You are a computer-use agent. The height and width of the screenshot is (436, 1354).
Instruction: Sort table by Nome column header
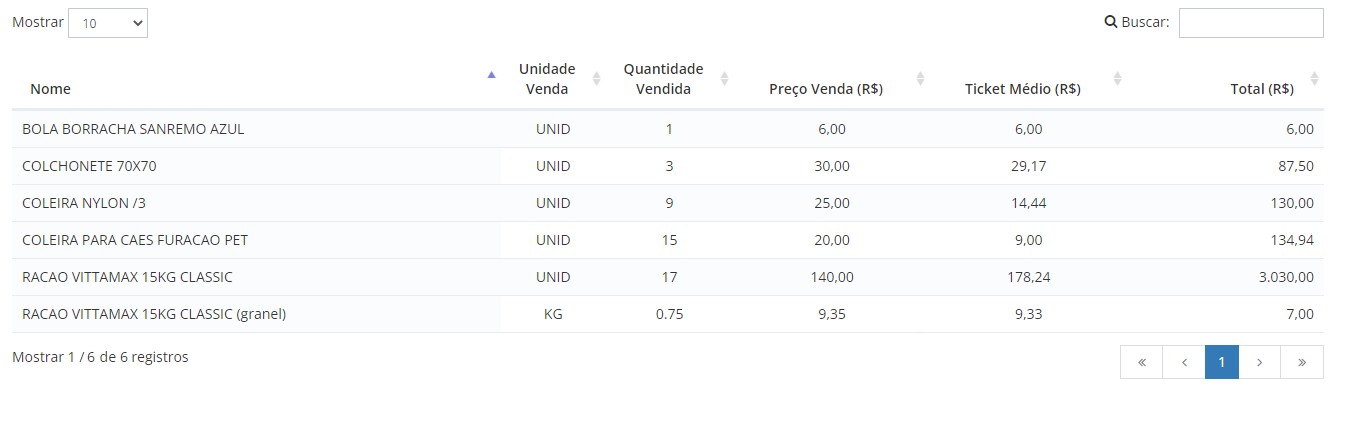50,89
